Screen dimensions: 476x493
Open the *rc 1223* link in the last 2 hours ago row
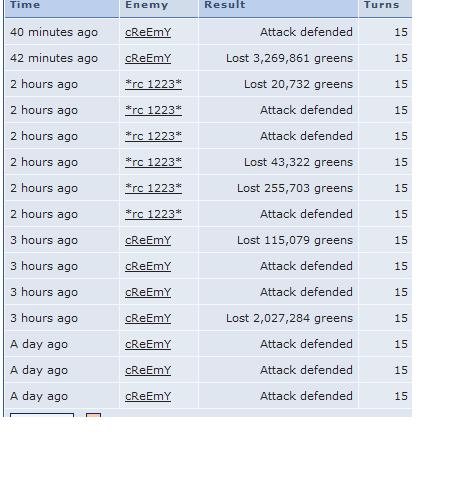pos(153,214)
